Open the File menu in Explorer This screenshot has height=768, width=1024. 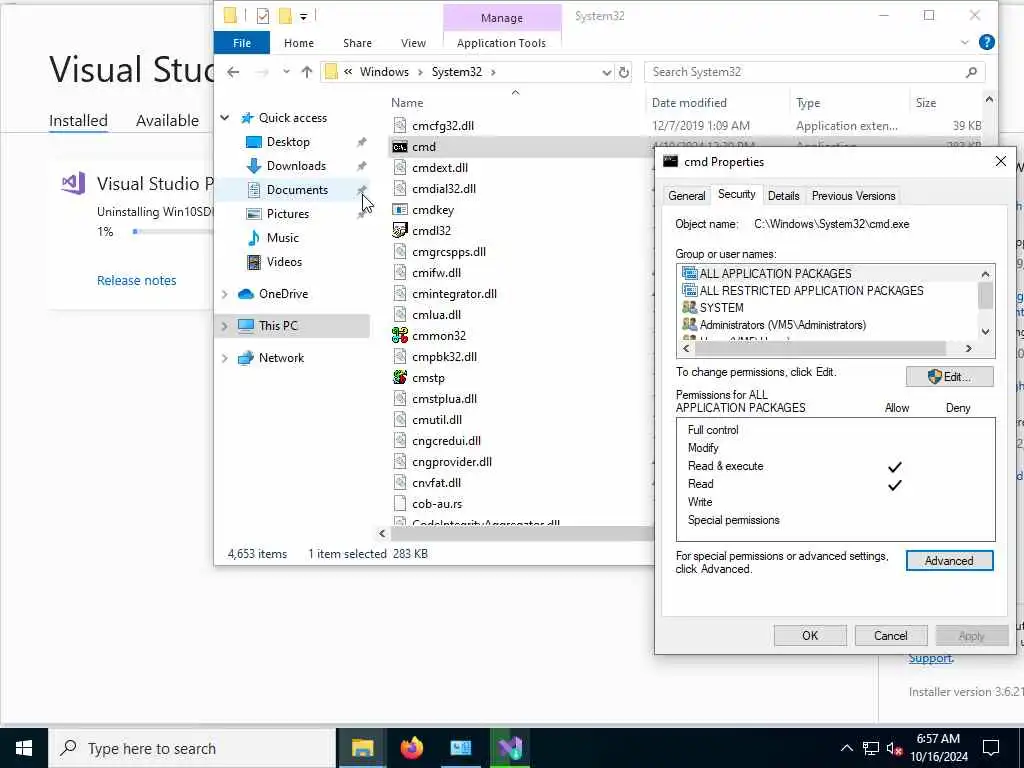[242, 43]
